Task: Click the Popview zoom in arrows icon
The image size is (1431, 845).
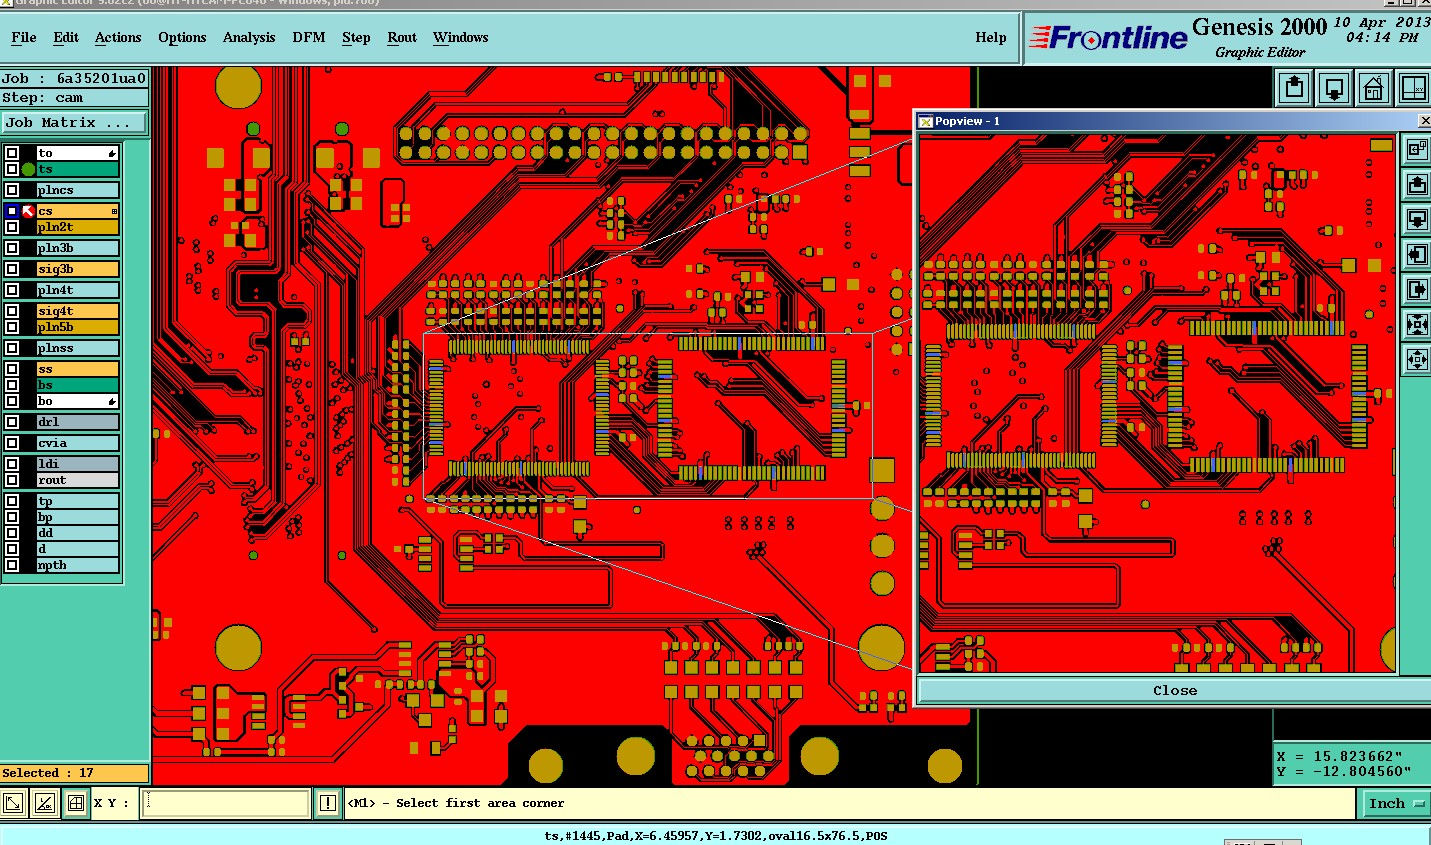Action: click(x=1416, y=324)
